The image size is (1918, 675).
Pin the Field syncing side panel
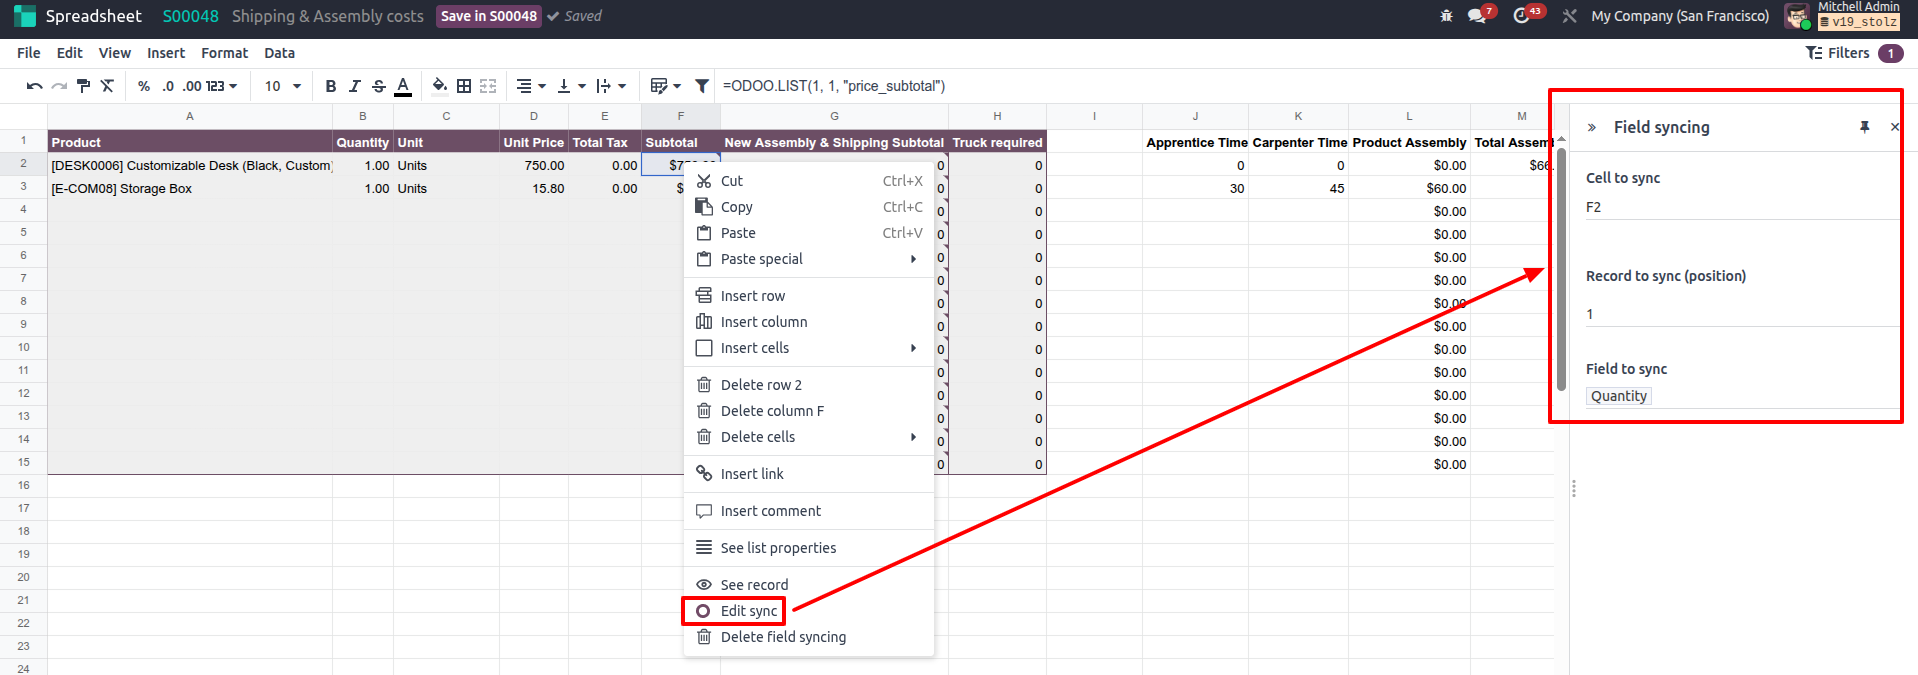[x=1864, y=127]
